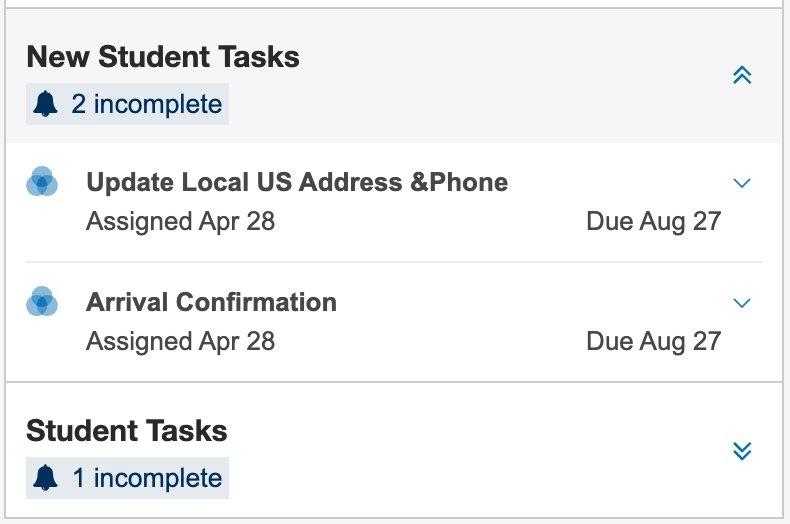This screenshot has width=790, height=524.
Task: Expand the Student Tasks section
Action: click(742, 450)
